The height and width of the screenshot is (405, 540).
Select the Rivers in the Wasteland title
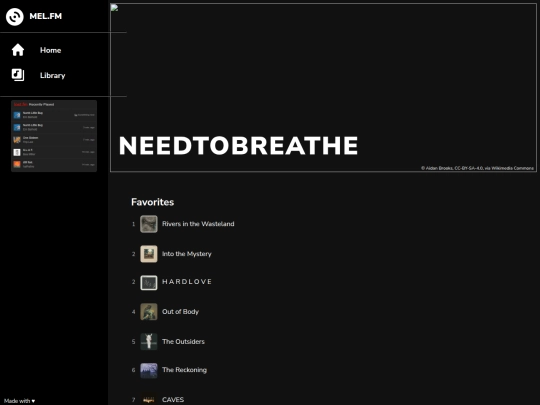point(198,224)
